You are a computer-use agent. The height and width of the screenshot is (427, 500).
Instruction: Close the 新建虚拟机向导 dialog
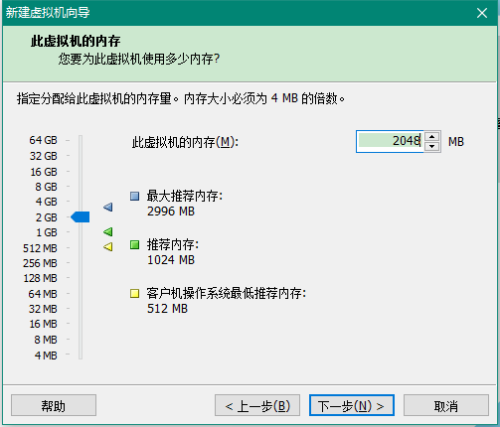click(x=482, y=13)
